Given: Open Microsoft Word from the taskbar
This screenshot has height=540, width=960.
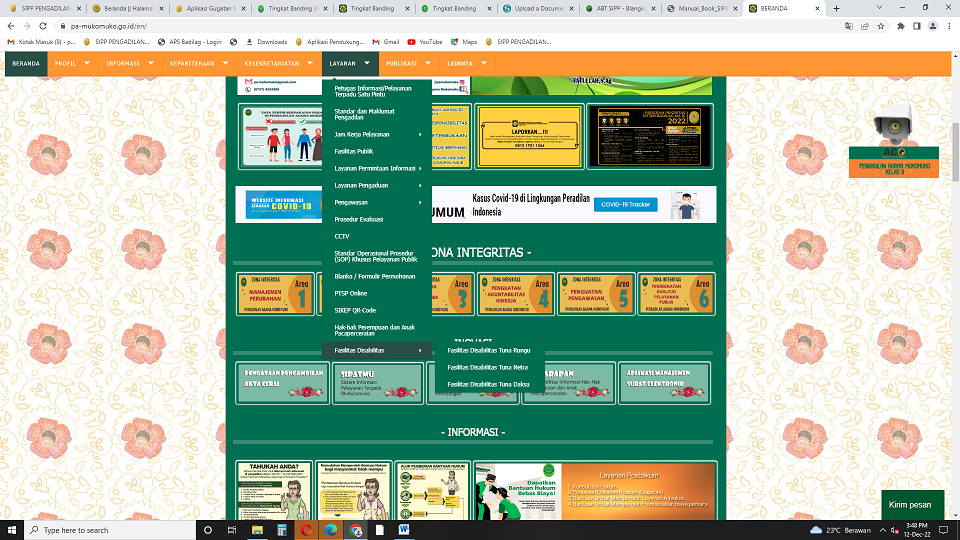Looking at the screenshot, I should pyautogui.click(x=405, y=529).
